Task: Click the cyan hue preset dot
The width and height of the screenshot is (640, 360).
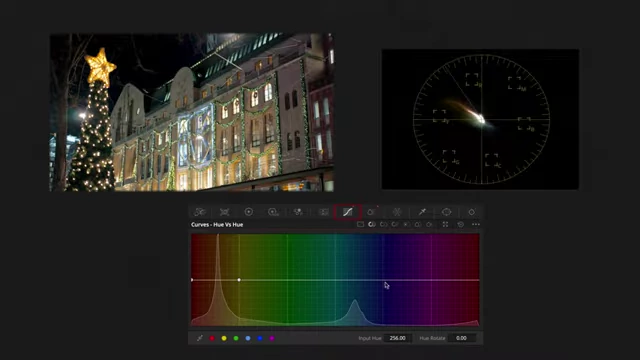Action: (248, 338)
